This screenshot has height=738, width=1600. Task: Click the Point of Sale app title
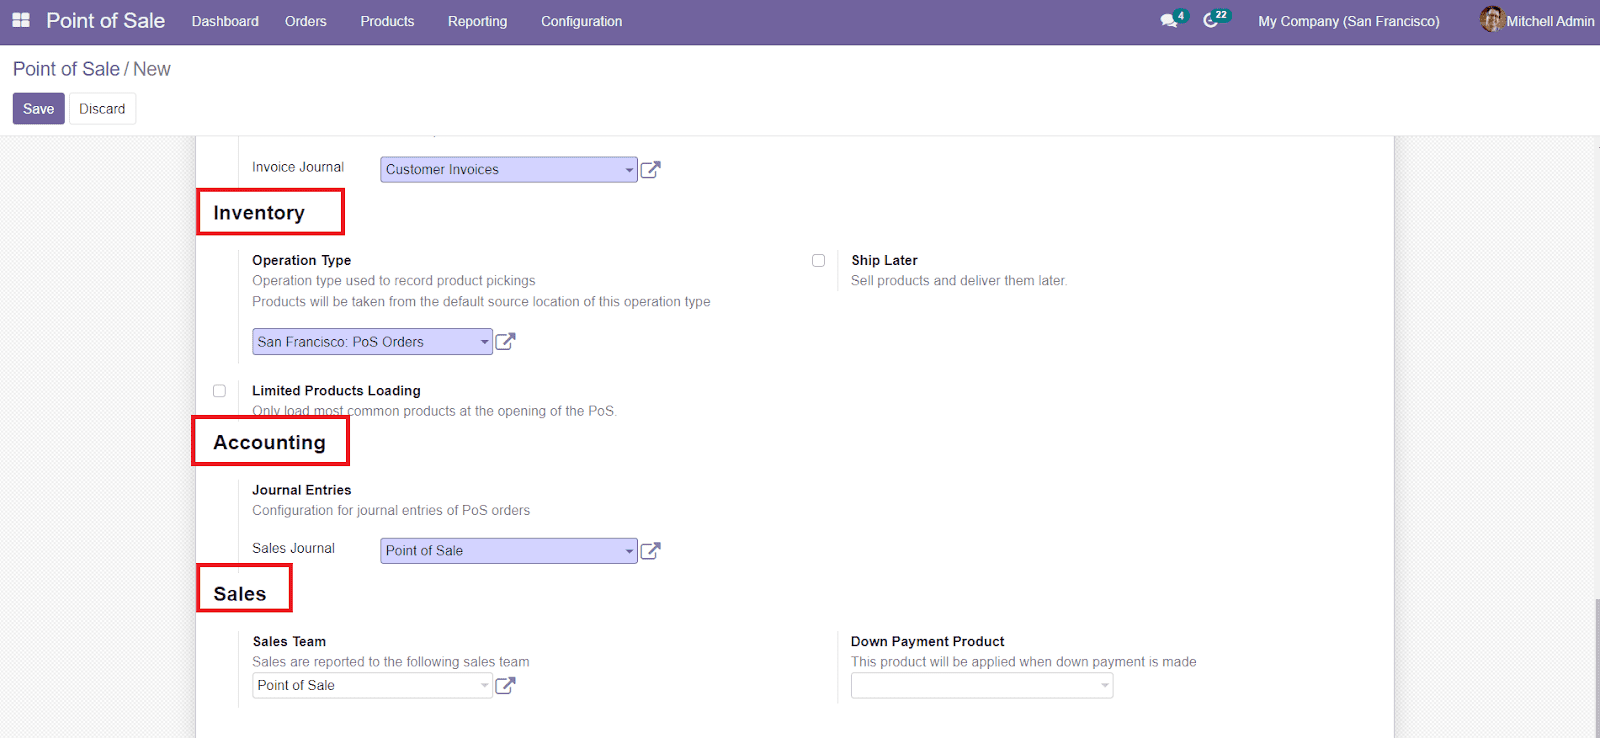[105, 20]
